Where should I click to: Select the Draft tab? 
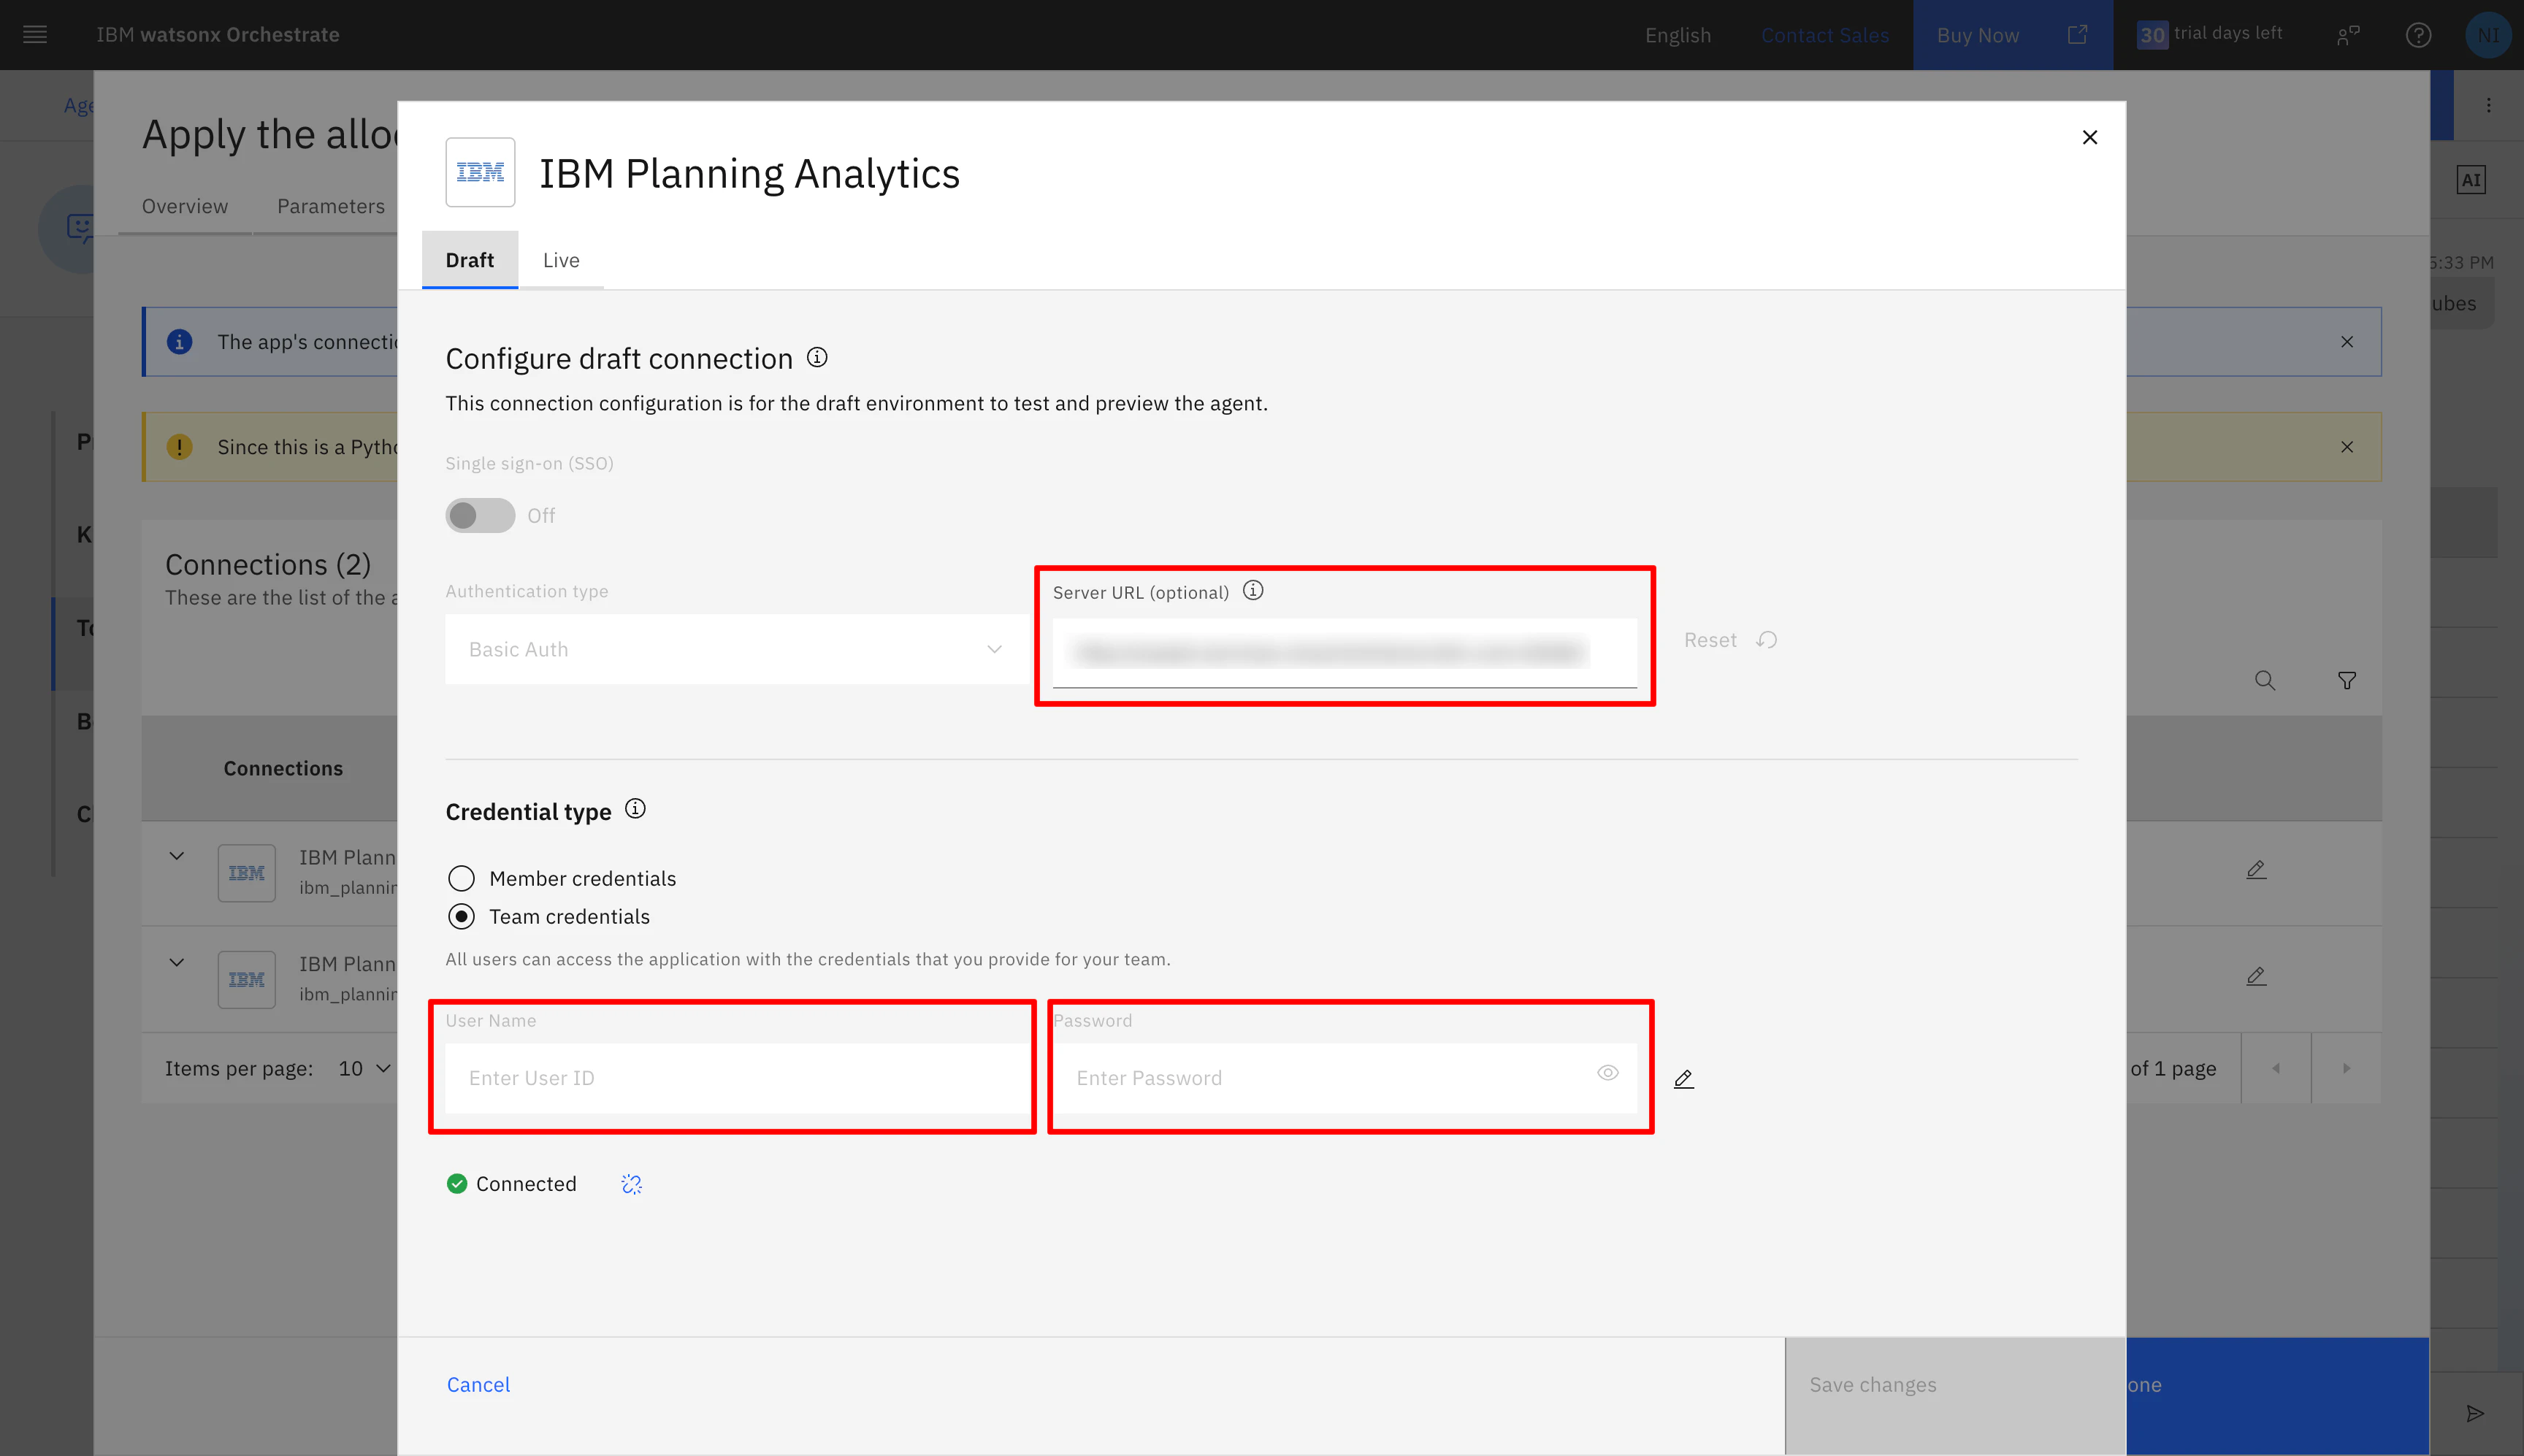click(x=469, y=260)
